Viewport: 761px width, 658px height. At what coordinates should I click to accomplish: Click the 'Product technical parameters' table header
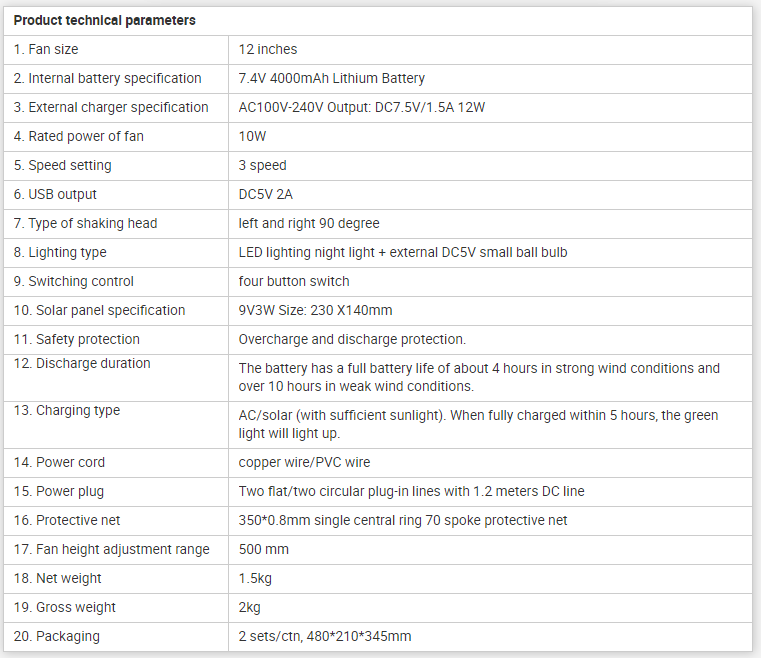(x=105, y=20)
